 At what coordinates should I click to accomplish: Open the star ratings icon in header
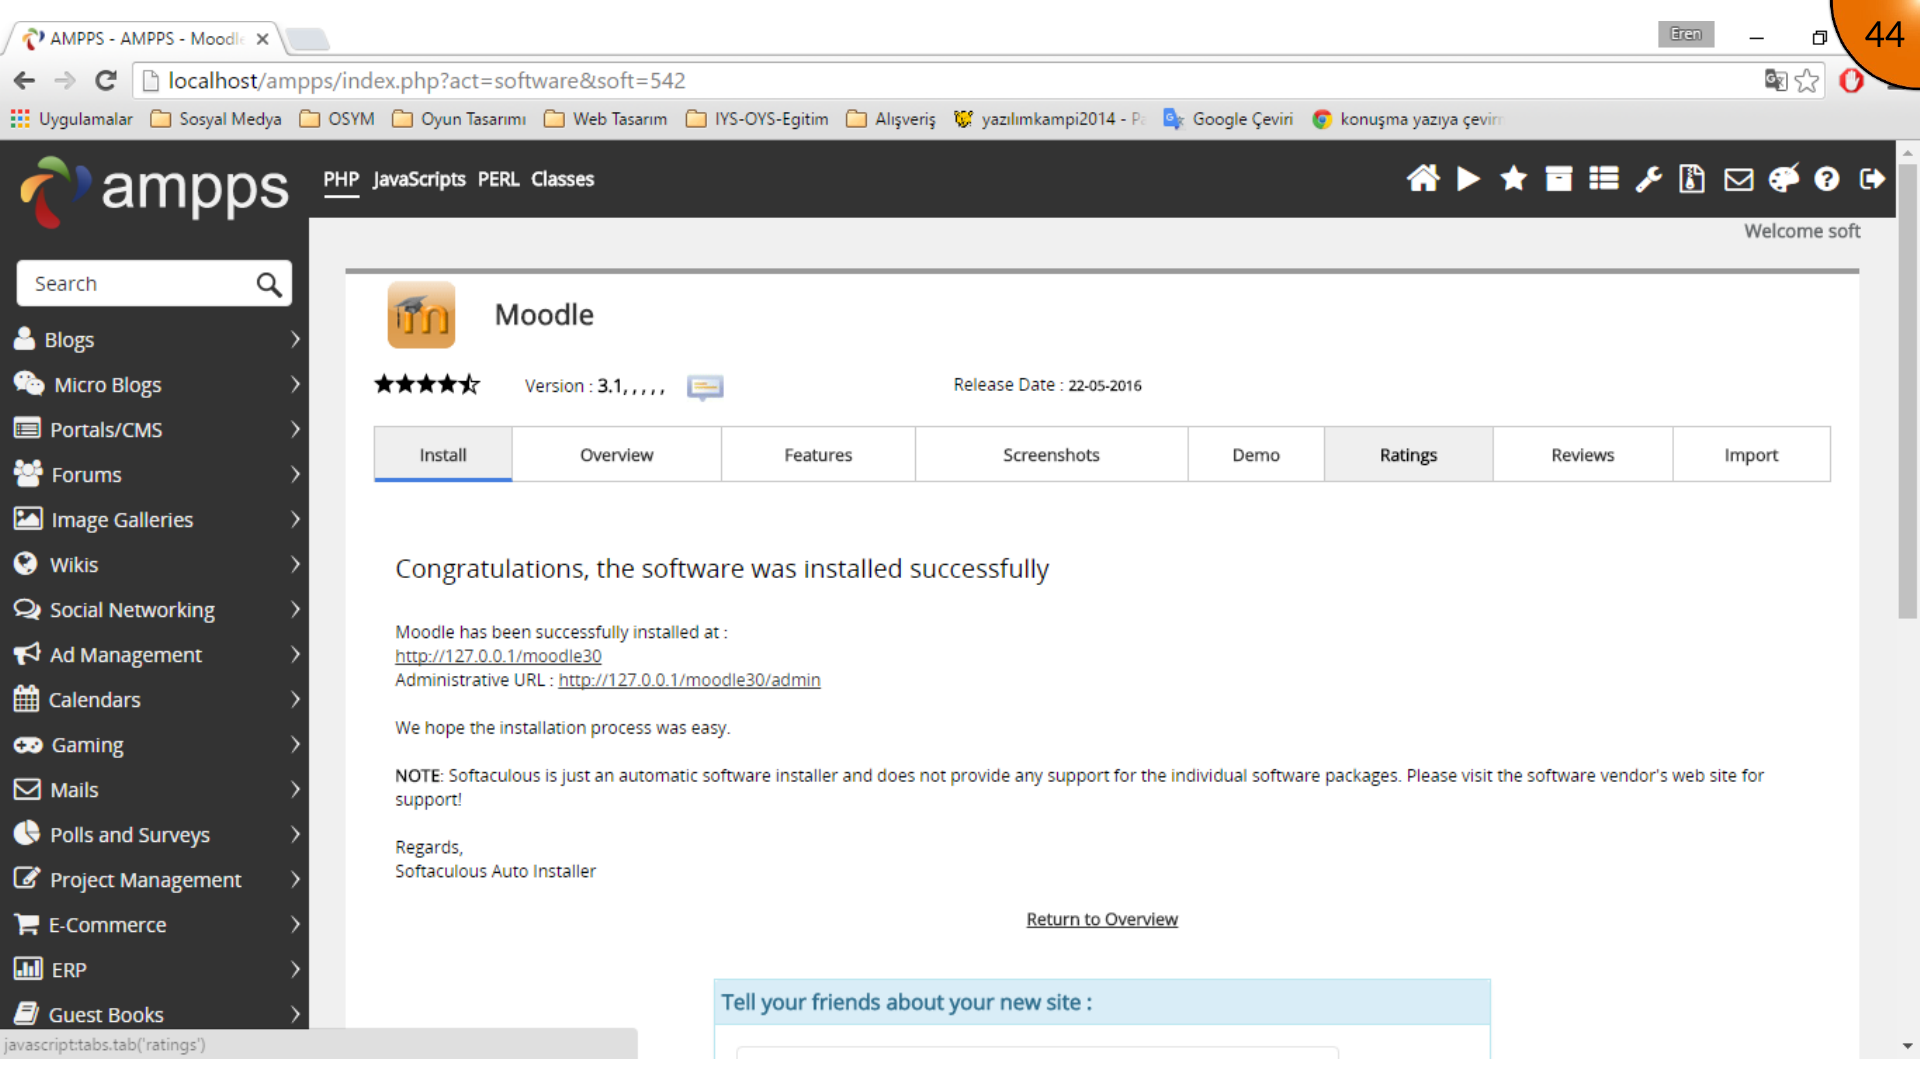click(x=1514, y=179)
